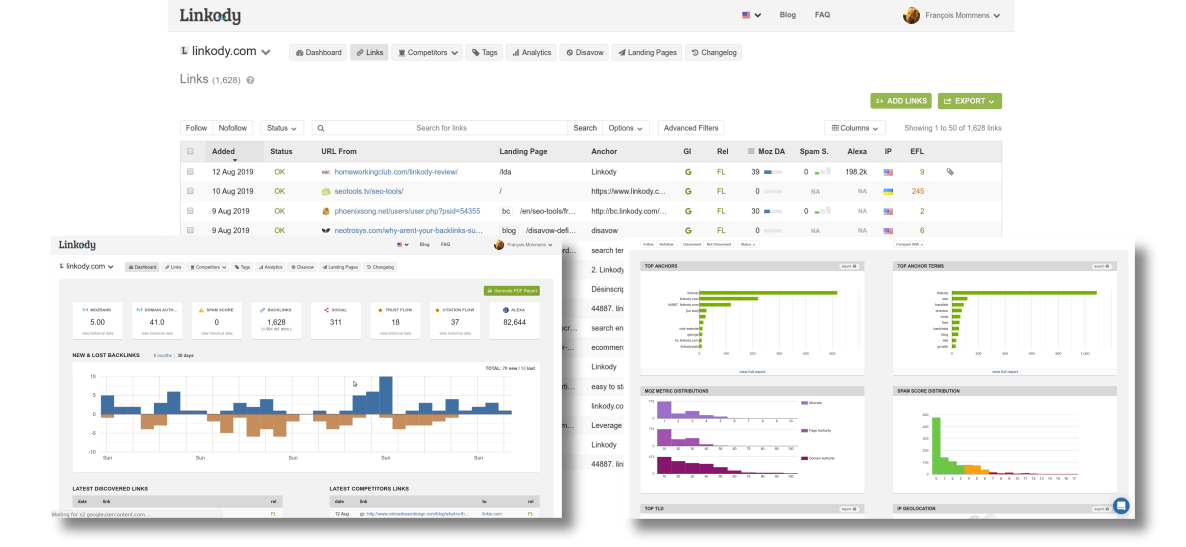
Task: Click the Trust Flow star card in the Dashboard
Action: pyautogui.click(x=396, y=322)
